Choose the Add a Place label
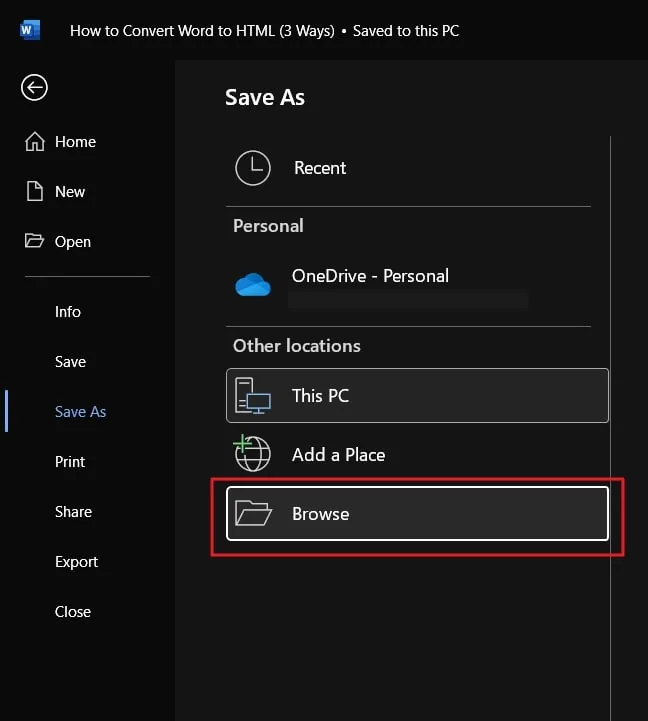This screenshot has width=648, height=721. (338, 455)
